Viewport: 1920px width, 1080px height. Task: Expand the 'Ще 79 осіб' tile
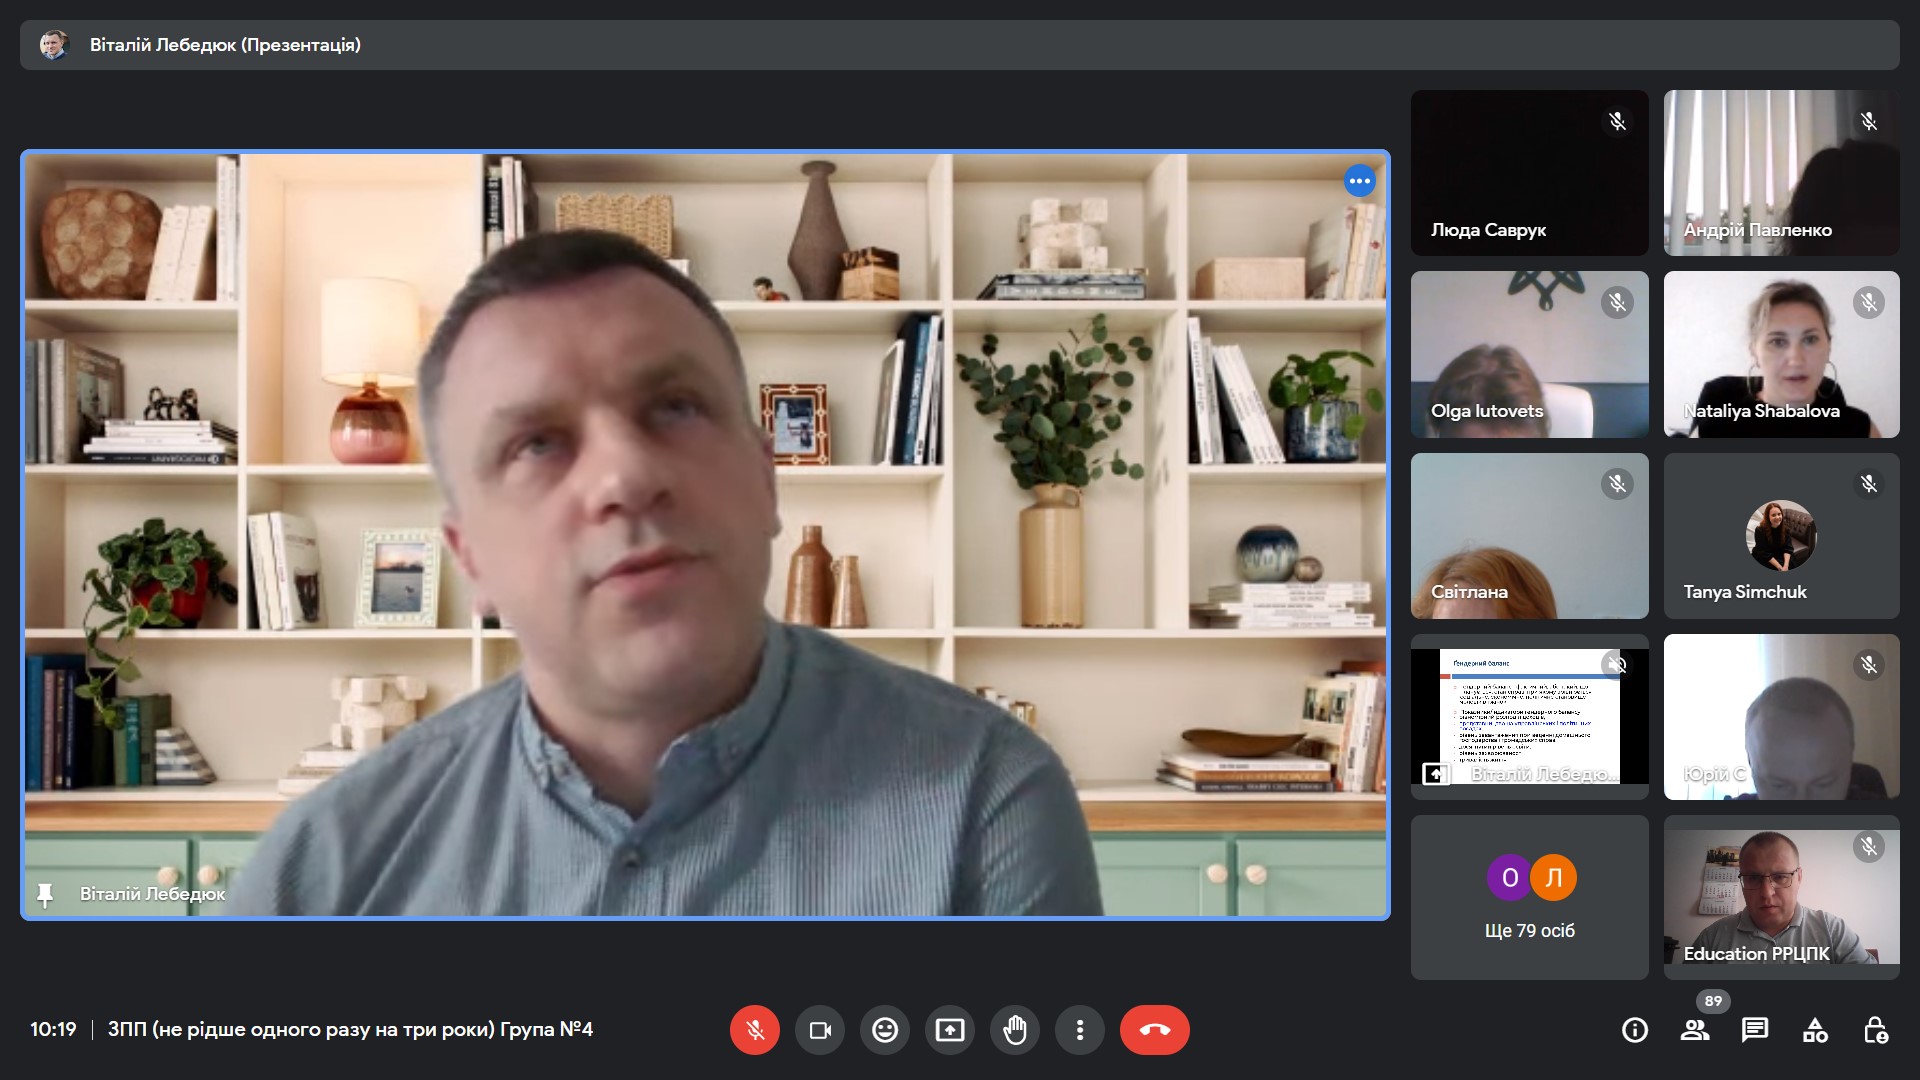point(1529,897)
